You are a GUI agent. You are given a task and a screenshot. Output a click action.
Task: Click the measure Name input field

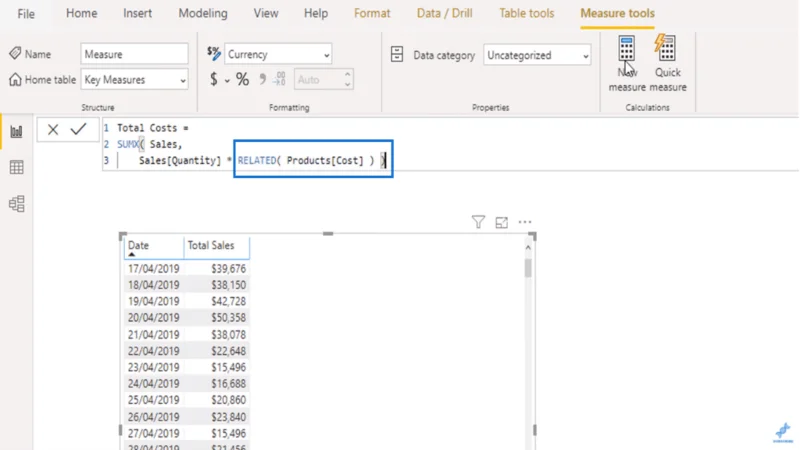tap(134, 54)
